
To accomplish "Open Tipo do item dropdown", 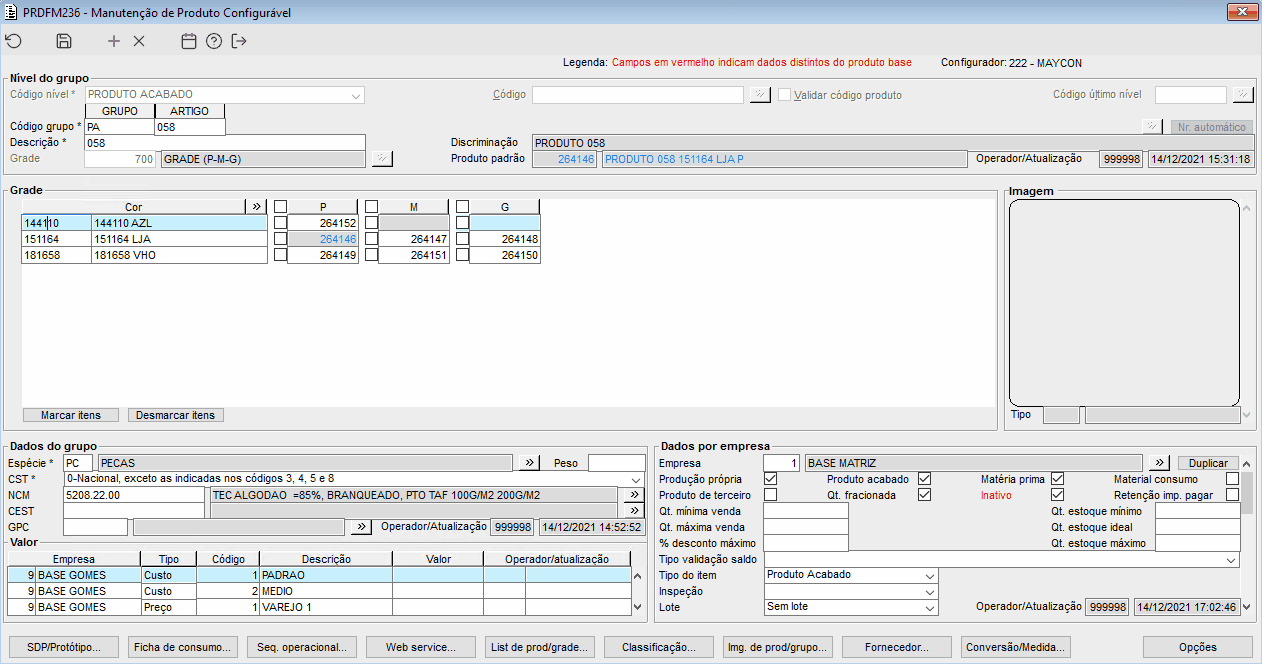I will 930,576.
